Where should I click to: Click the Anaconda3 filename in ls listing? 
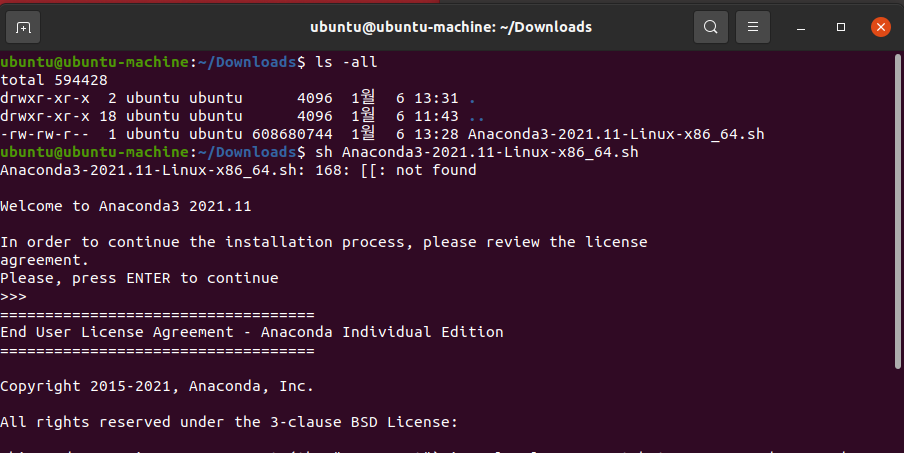(616, 134)
